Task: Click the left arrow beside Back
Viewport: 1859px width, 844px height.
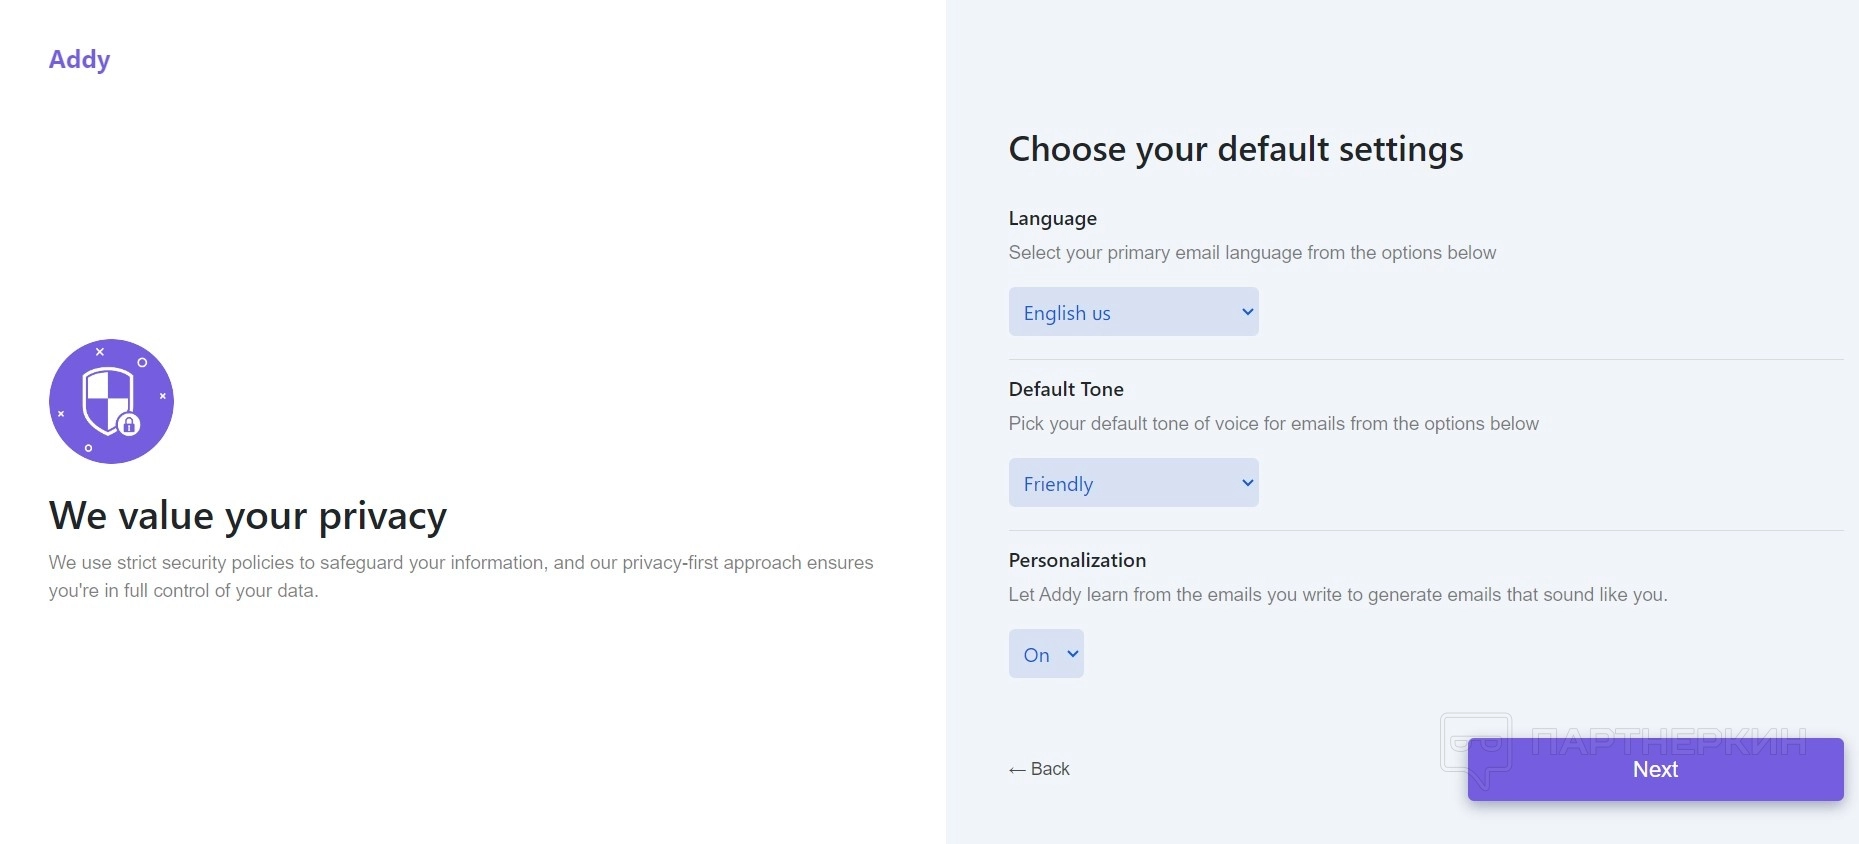Action: 1017,770
